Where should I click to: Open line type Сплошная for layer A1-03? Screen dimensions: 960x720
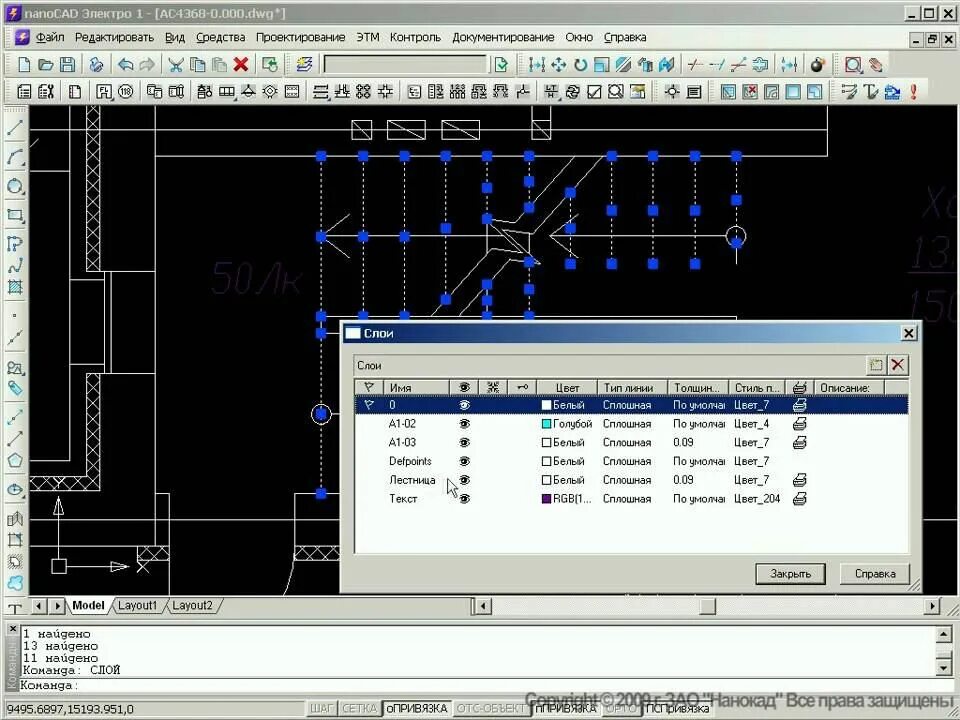coord(627,443)
